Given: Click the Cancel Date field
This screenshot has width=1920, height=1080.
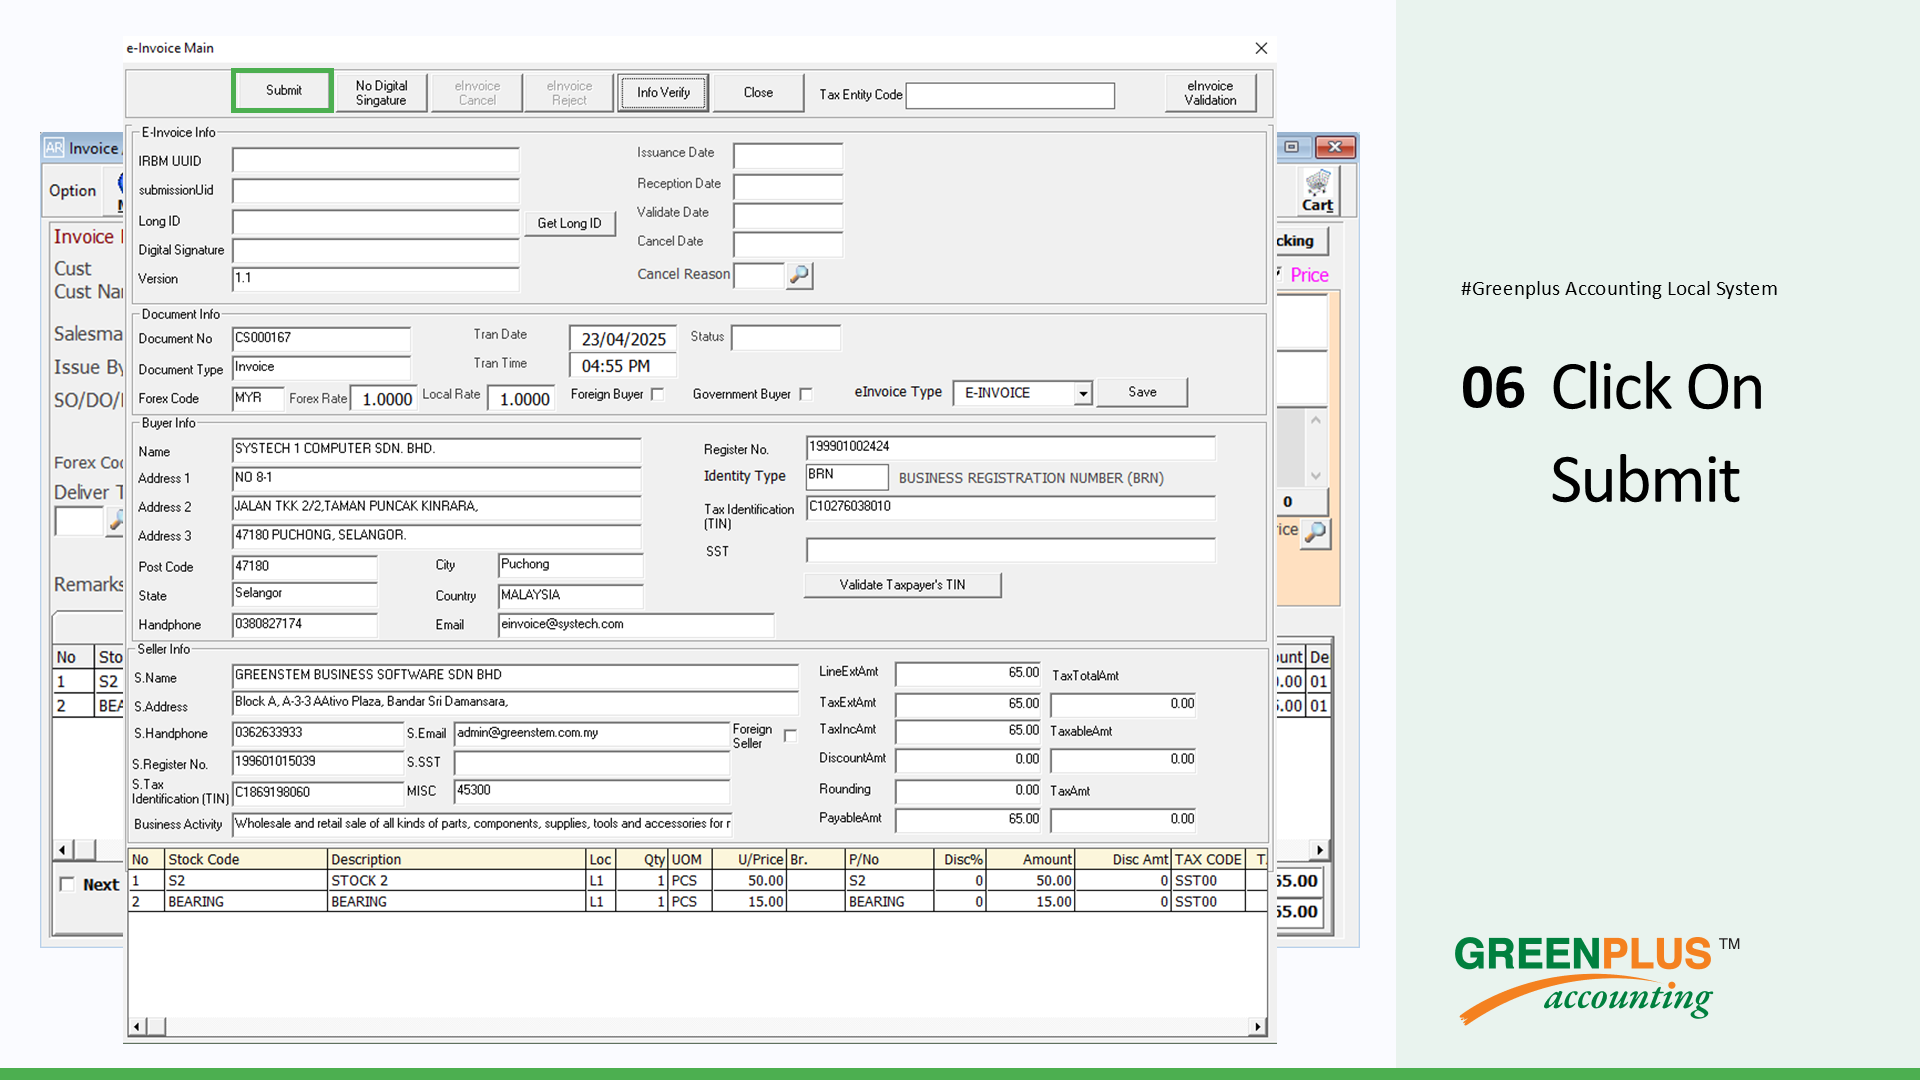Looking at the screenshot, I should tap(787, 244).
